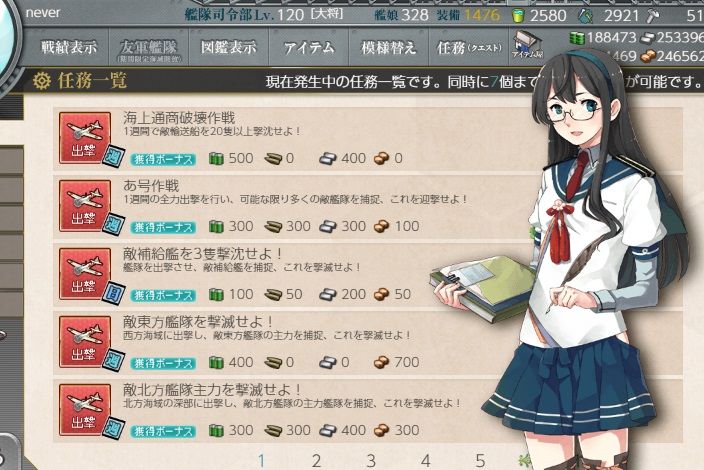Jump to quest page 5

tap(480, 461)
